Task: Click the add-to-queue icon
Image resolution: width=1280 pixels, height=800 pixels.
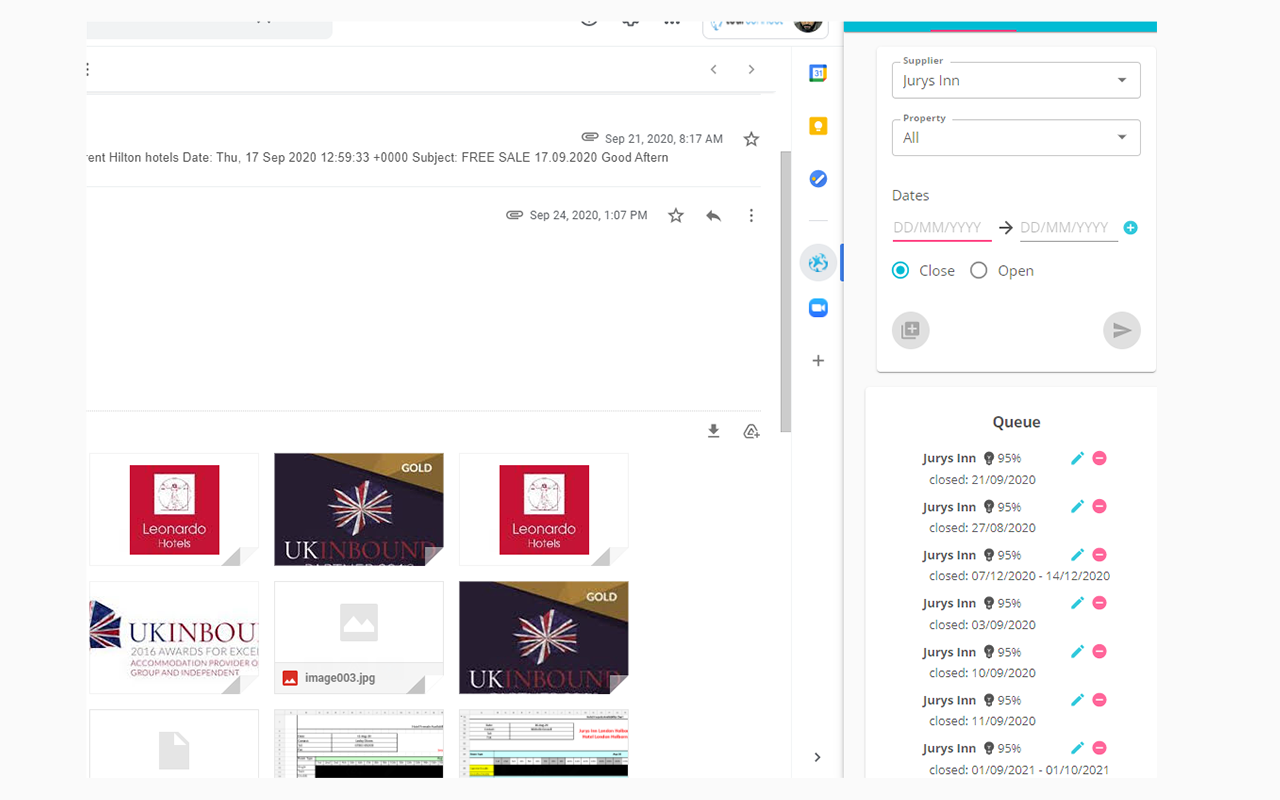Action: [910, 330]
